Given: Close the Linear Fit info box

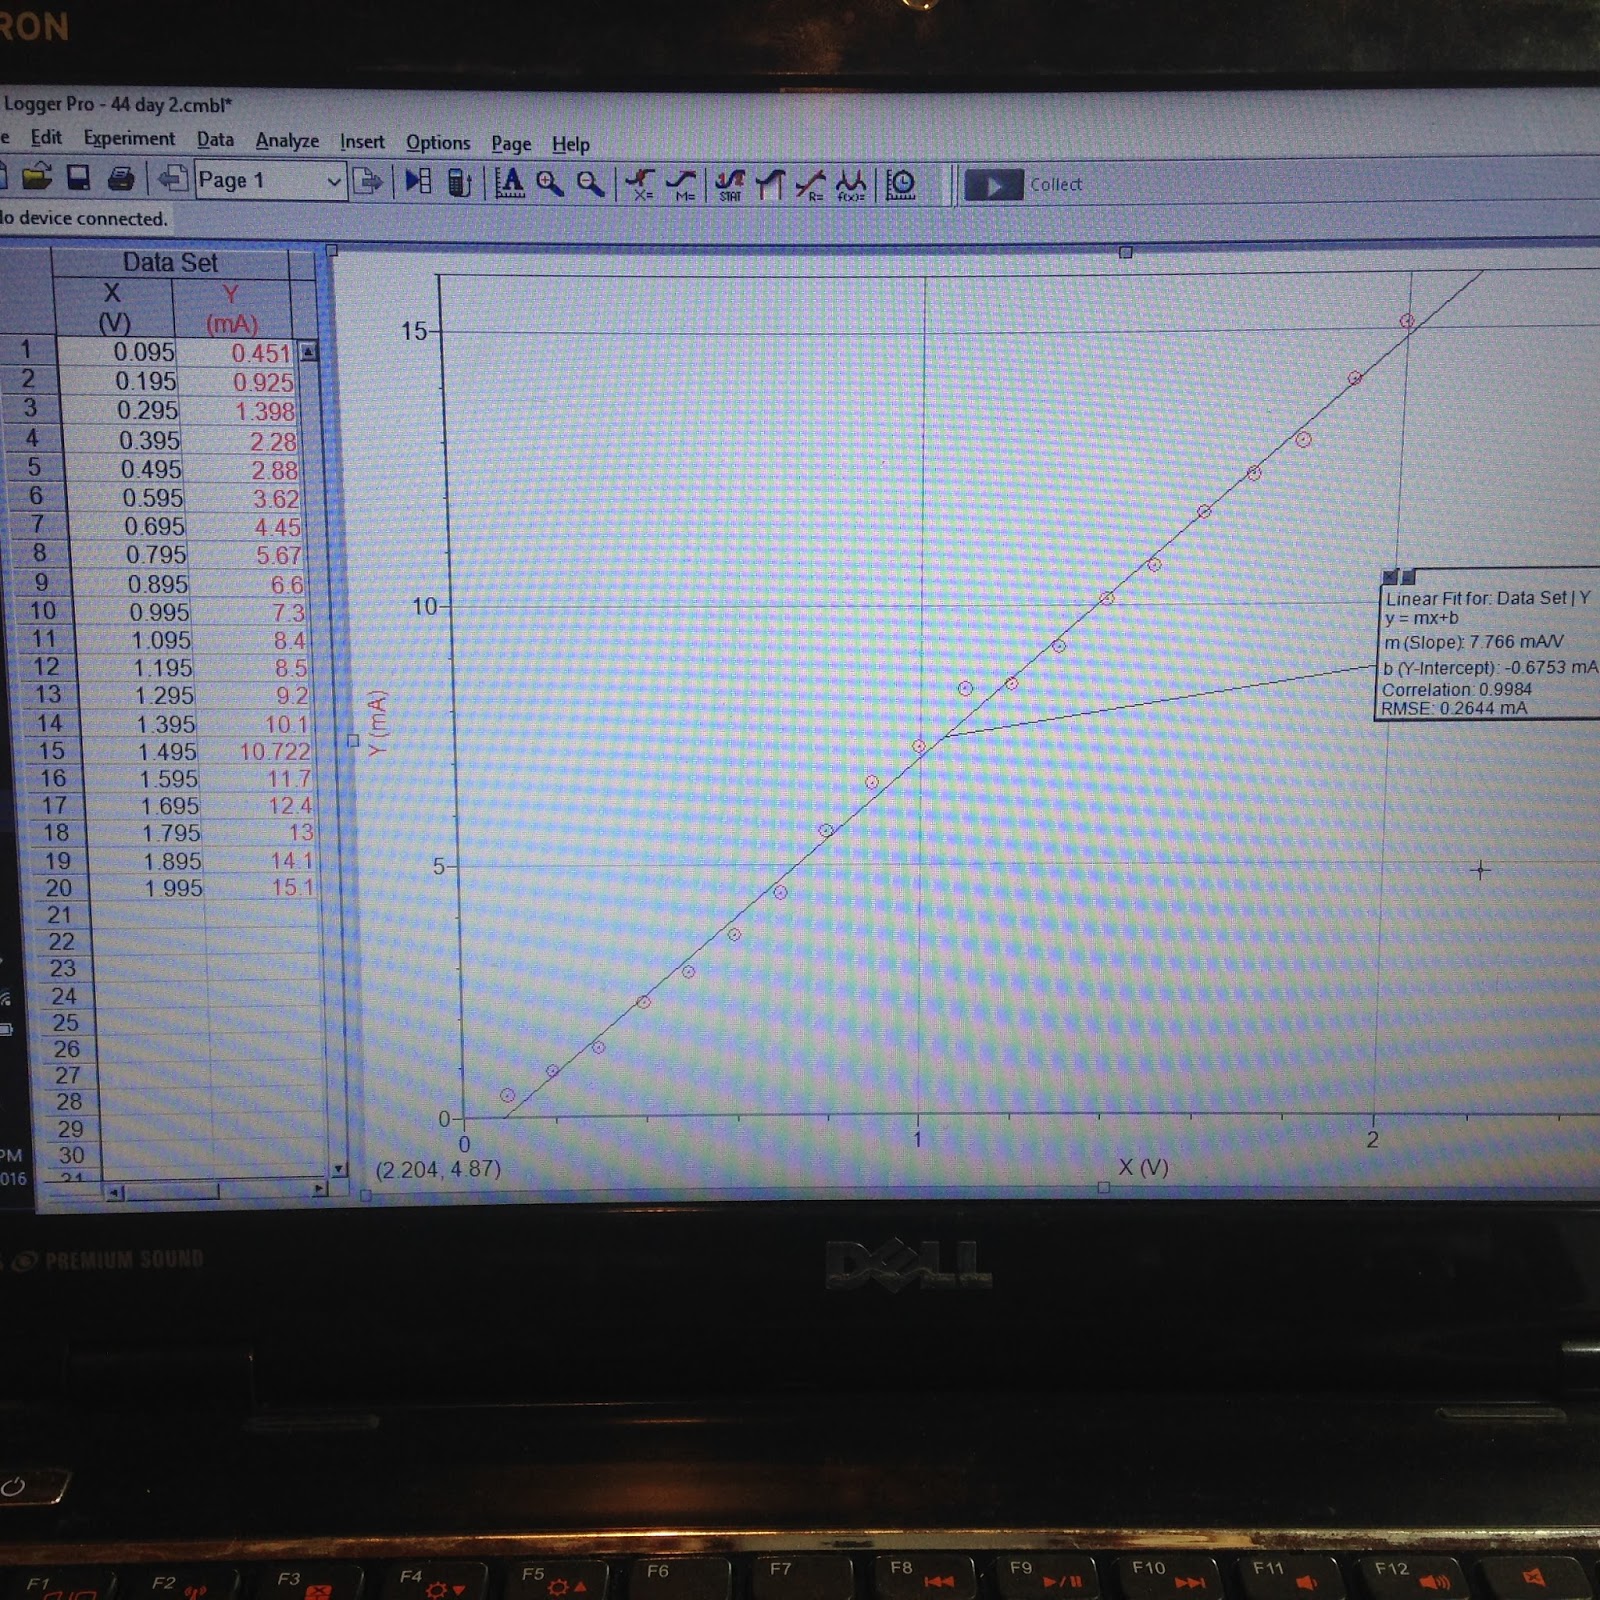Looking at the screenshot, I should [x=1389, y=577].
